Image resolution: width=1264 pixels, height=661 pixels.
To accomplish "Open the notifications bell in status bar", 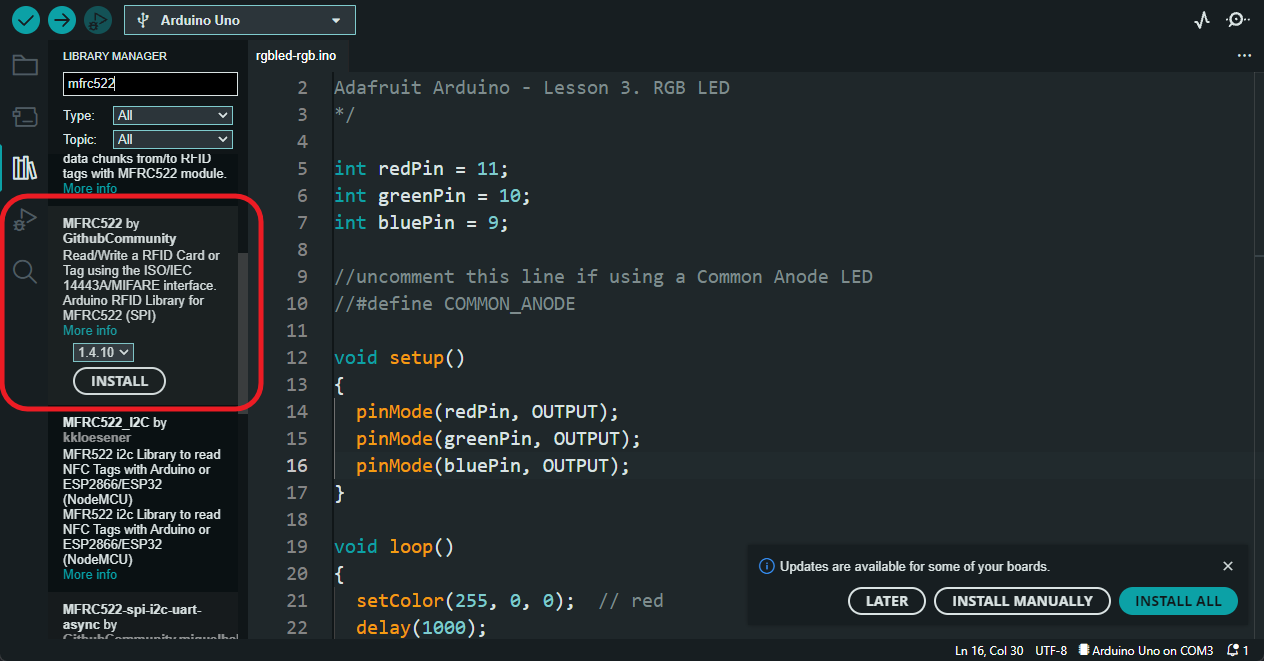I will pos(1238,651).
